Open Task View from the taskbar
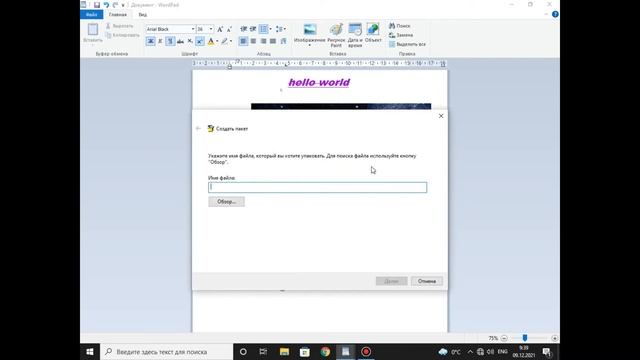 [263, 351]
